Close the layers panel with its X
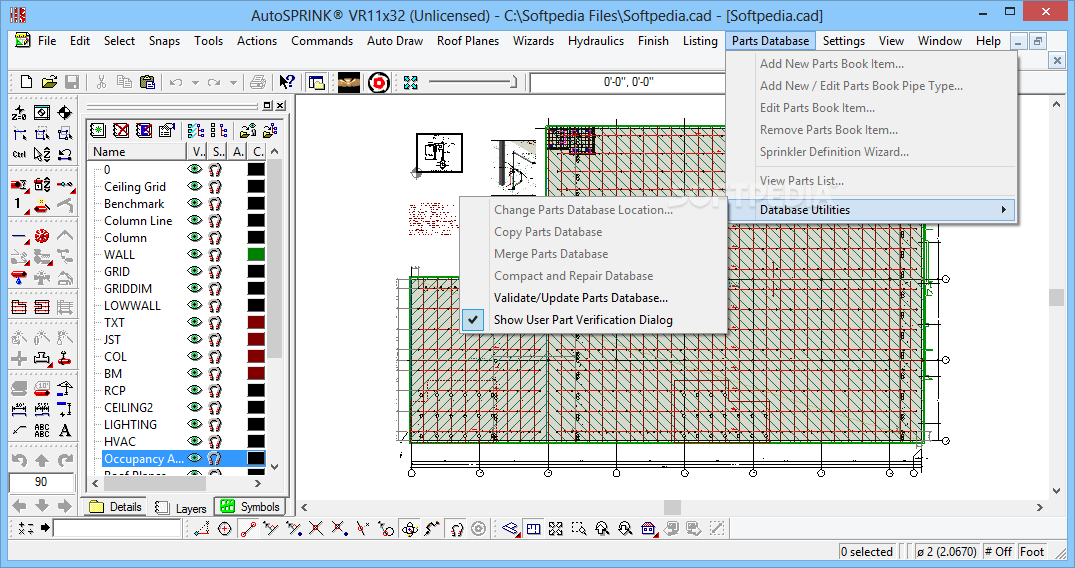 280,106
